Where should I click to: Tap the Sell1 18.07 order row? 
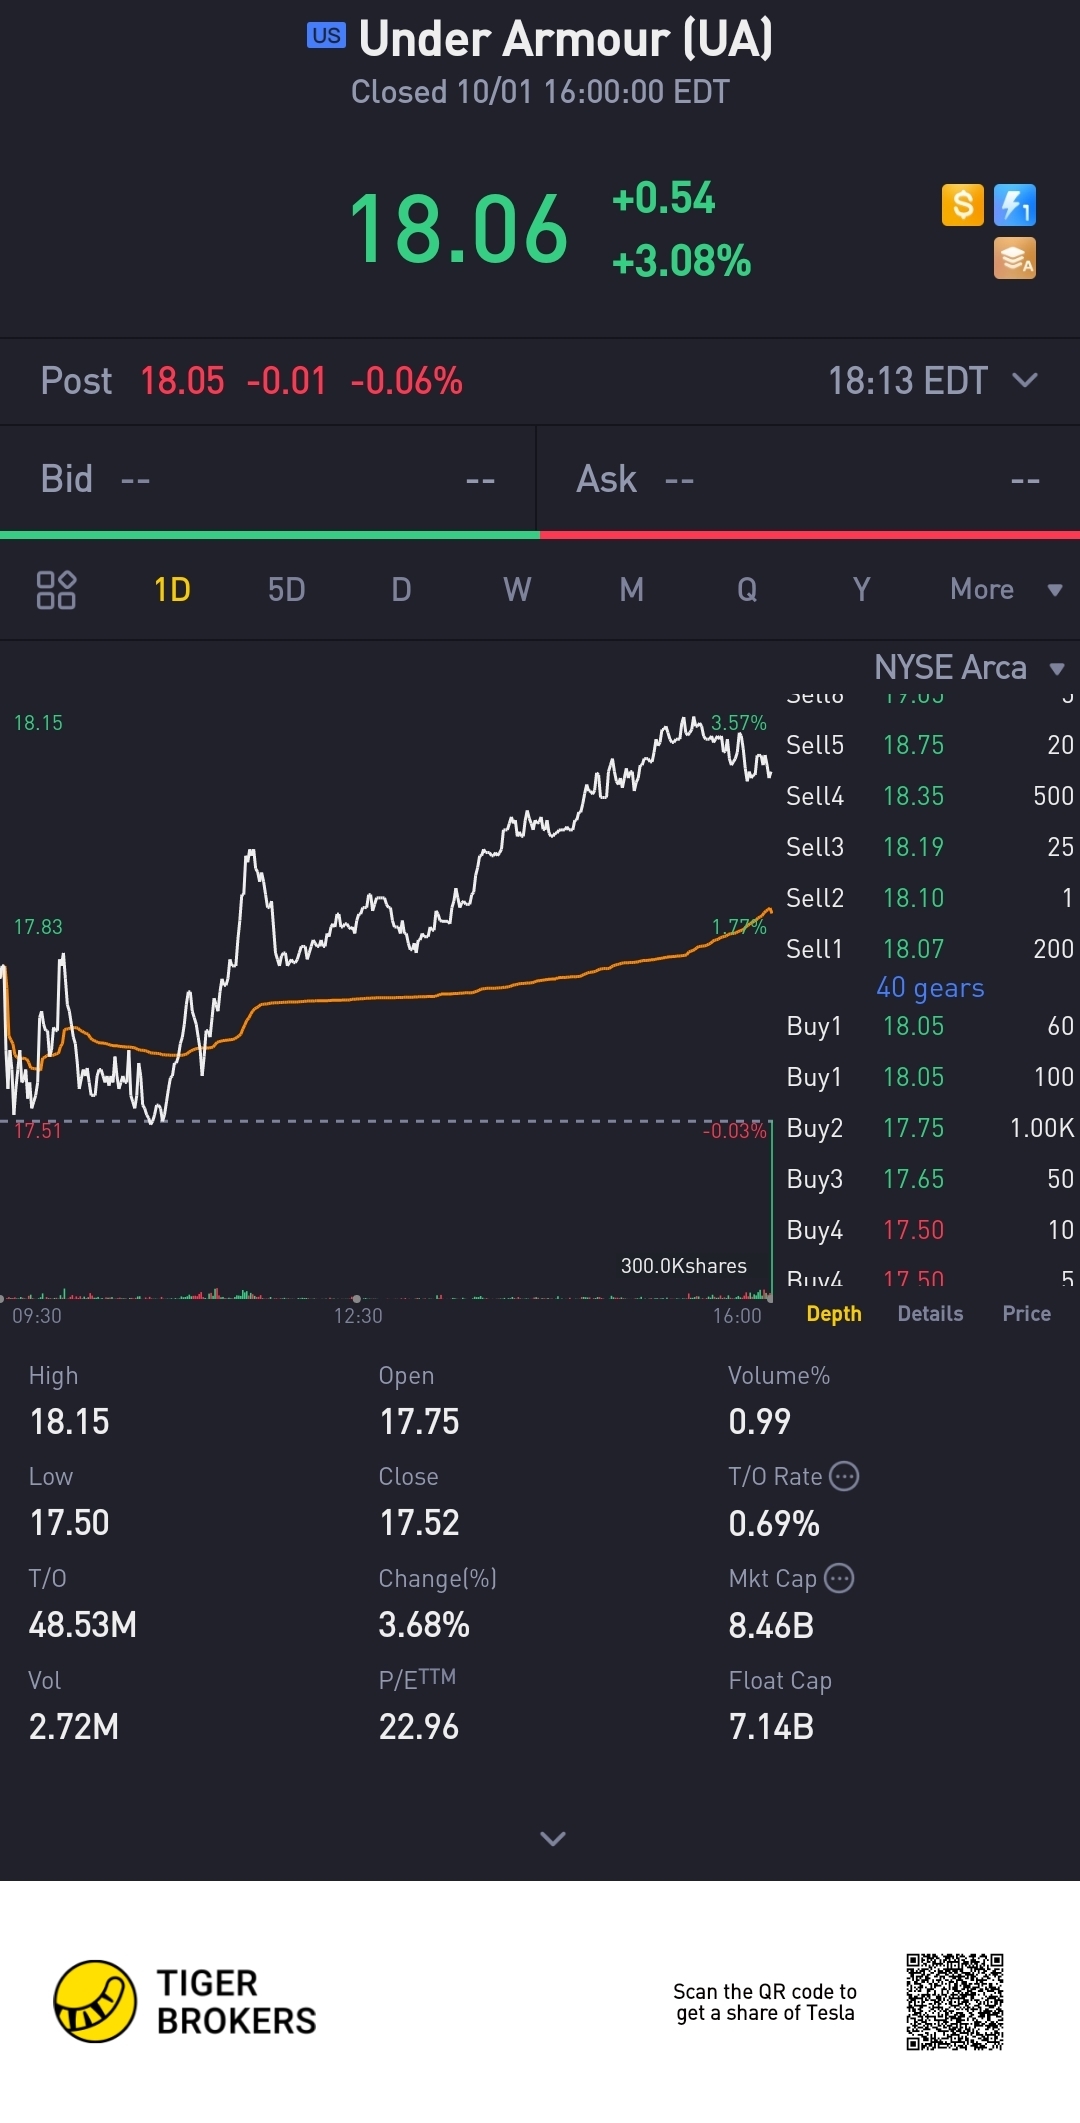click(x=929, y=948)
